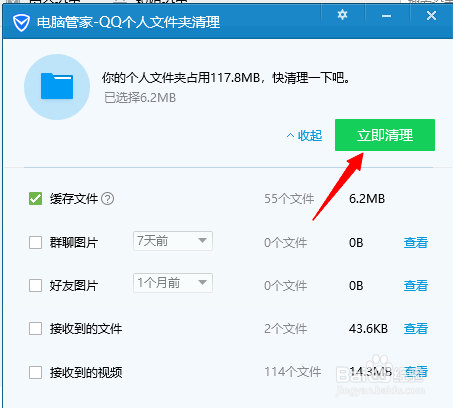
Task: Click the 55个文件 count
Action: pyautogui.click(x=289, y=199)
